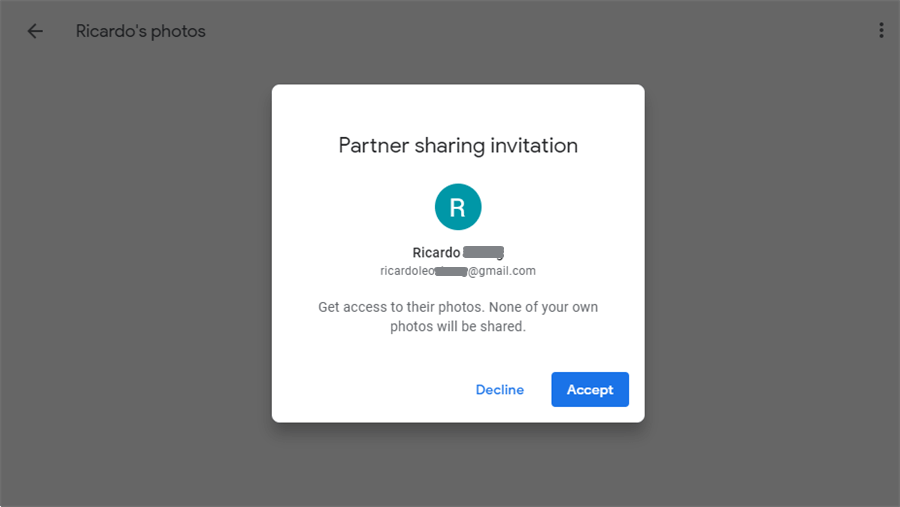Accept the partner sharing invitation
The height and width of the screenshot is (507, 900).
[x=590, y=390]
